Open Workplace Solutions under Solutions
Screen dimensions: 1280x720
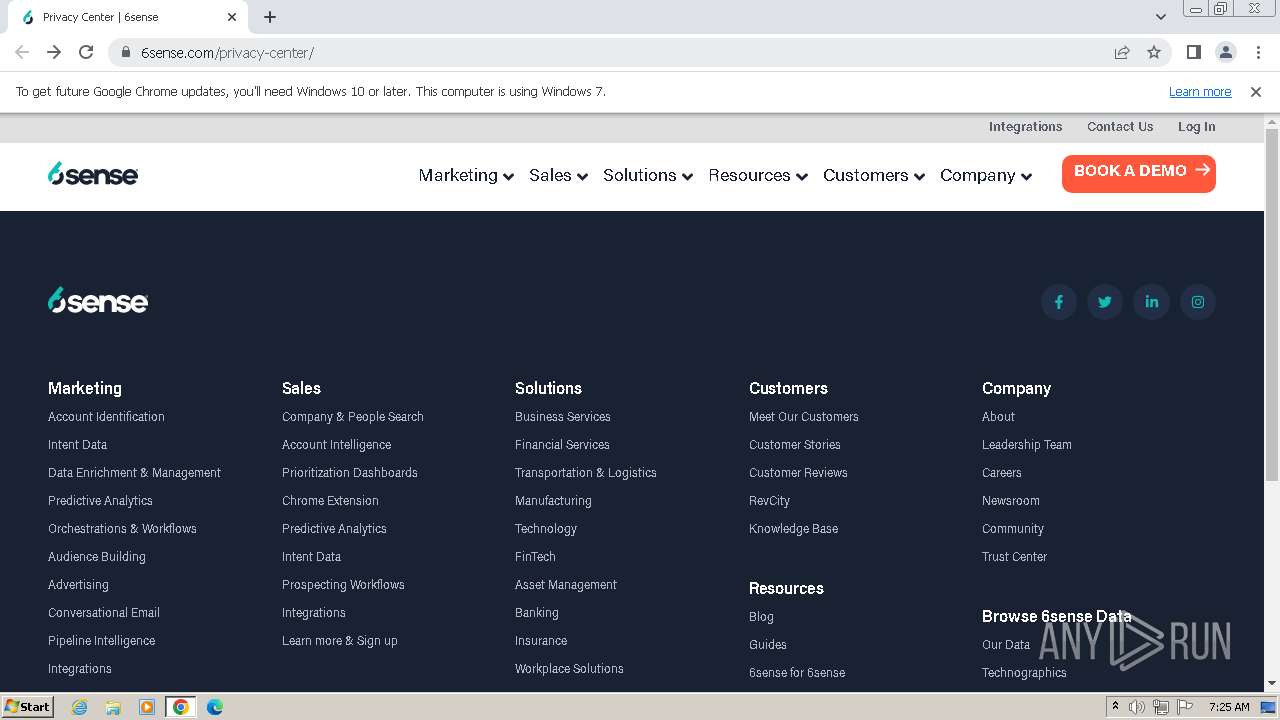point(569,669)
